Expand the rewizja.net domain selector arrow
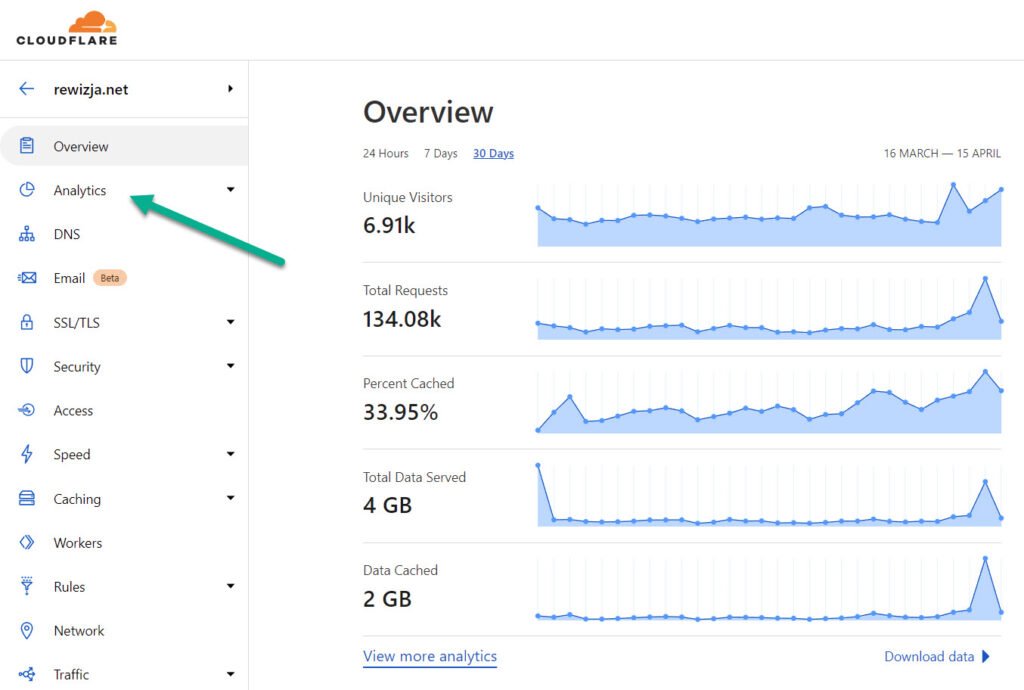 click(x=231, y=89)
